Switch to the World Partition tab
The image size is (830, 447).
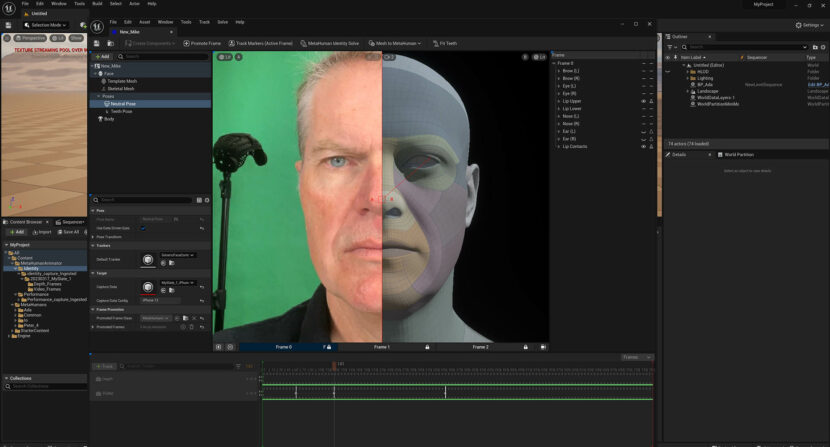click(x=738, y=154)
